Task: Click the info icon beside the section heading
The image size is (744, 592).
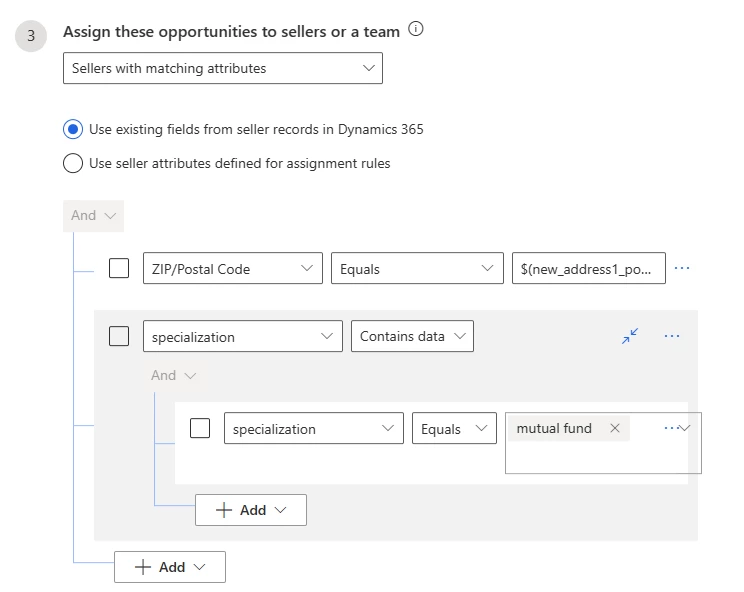Action: click(416, 30)
